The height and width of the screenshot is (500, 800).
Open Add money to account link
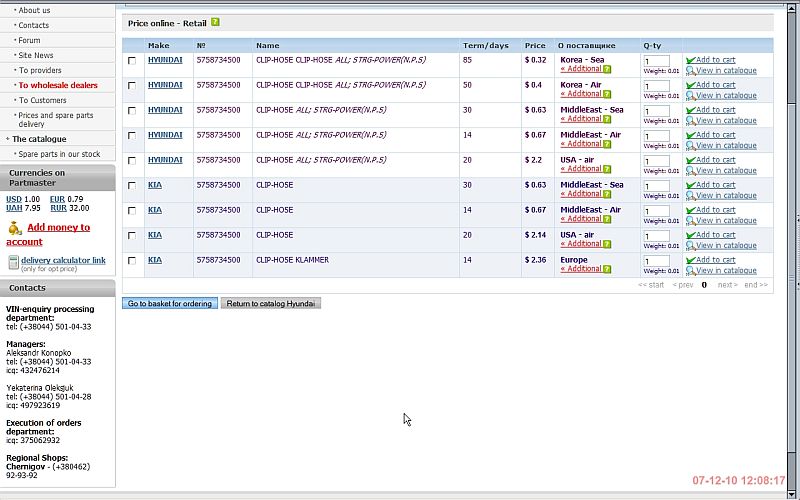tap(48, 235)
